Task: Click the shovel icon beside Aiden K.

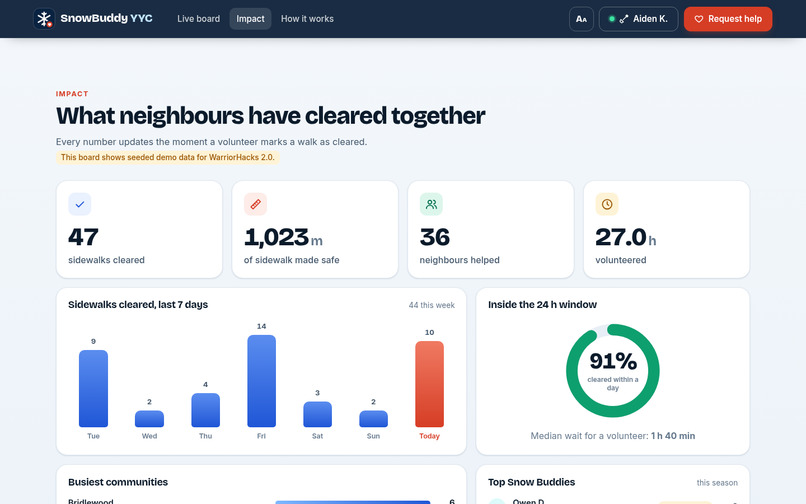Action: point(624,19)
